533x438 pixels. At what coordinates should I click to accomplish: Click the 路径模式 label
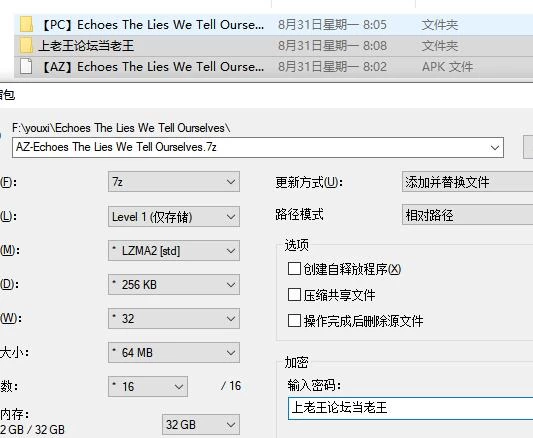[x=299, y=214]
